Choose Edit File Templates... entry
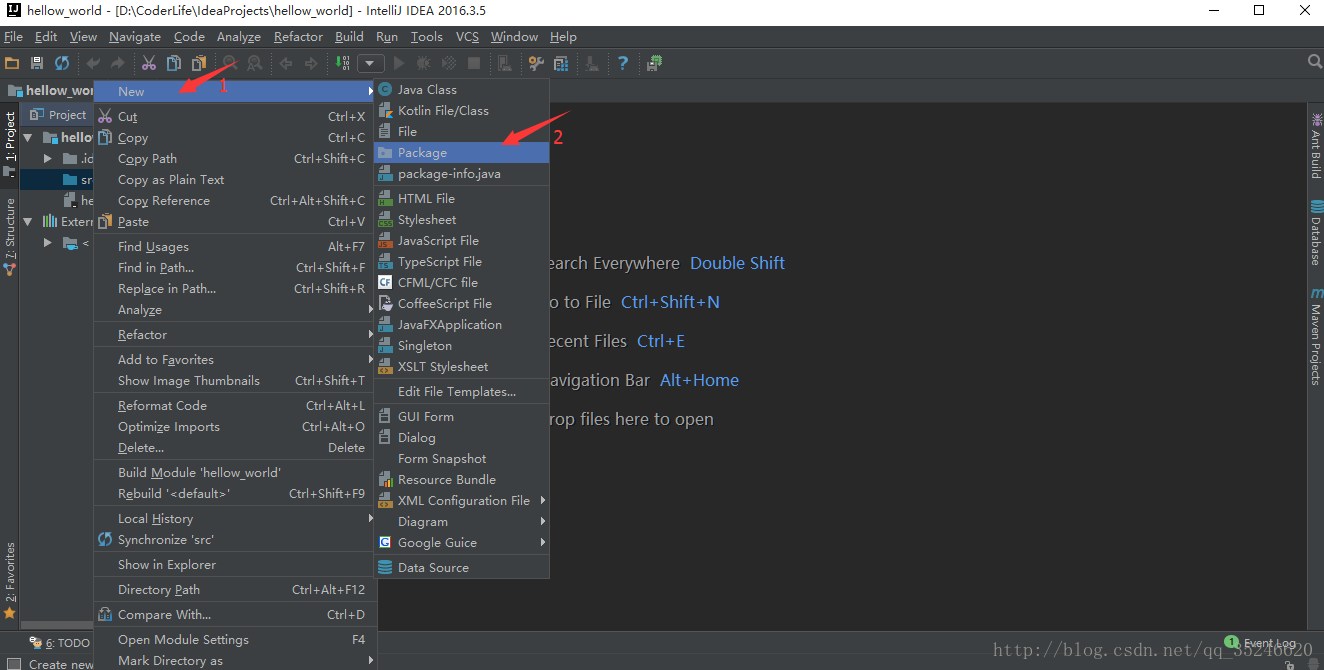 (x=462, y=392)
